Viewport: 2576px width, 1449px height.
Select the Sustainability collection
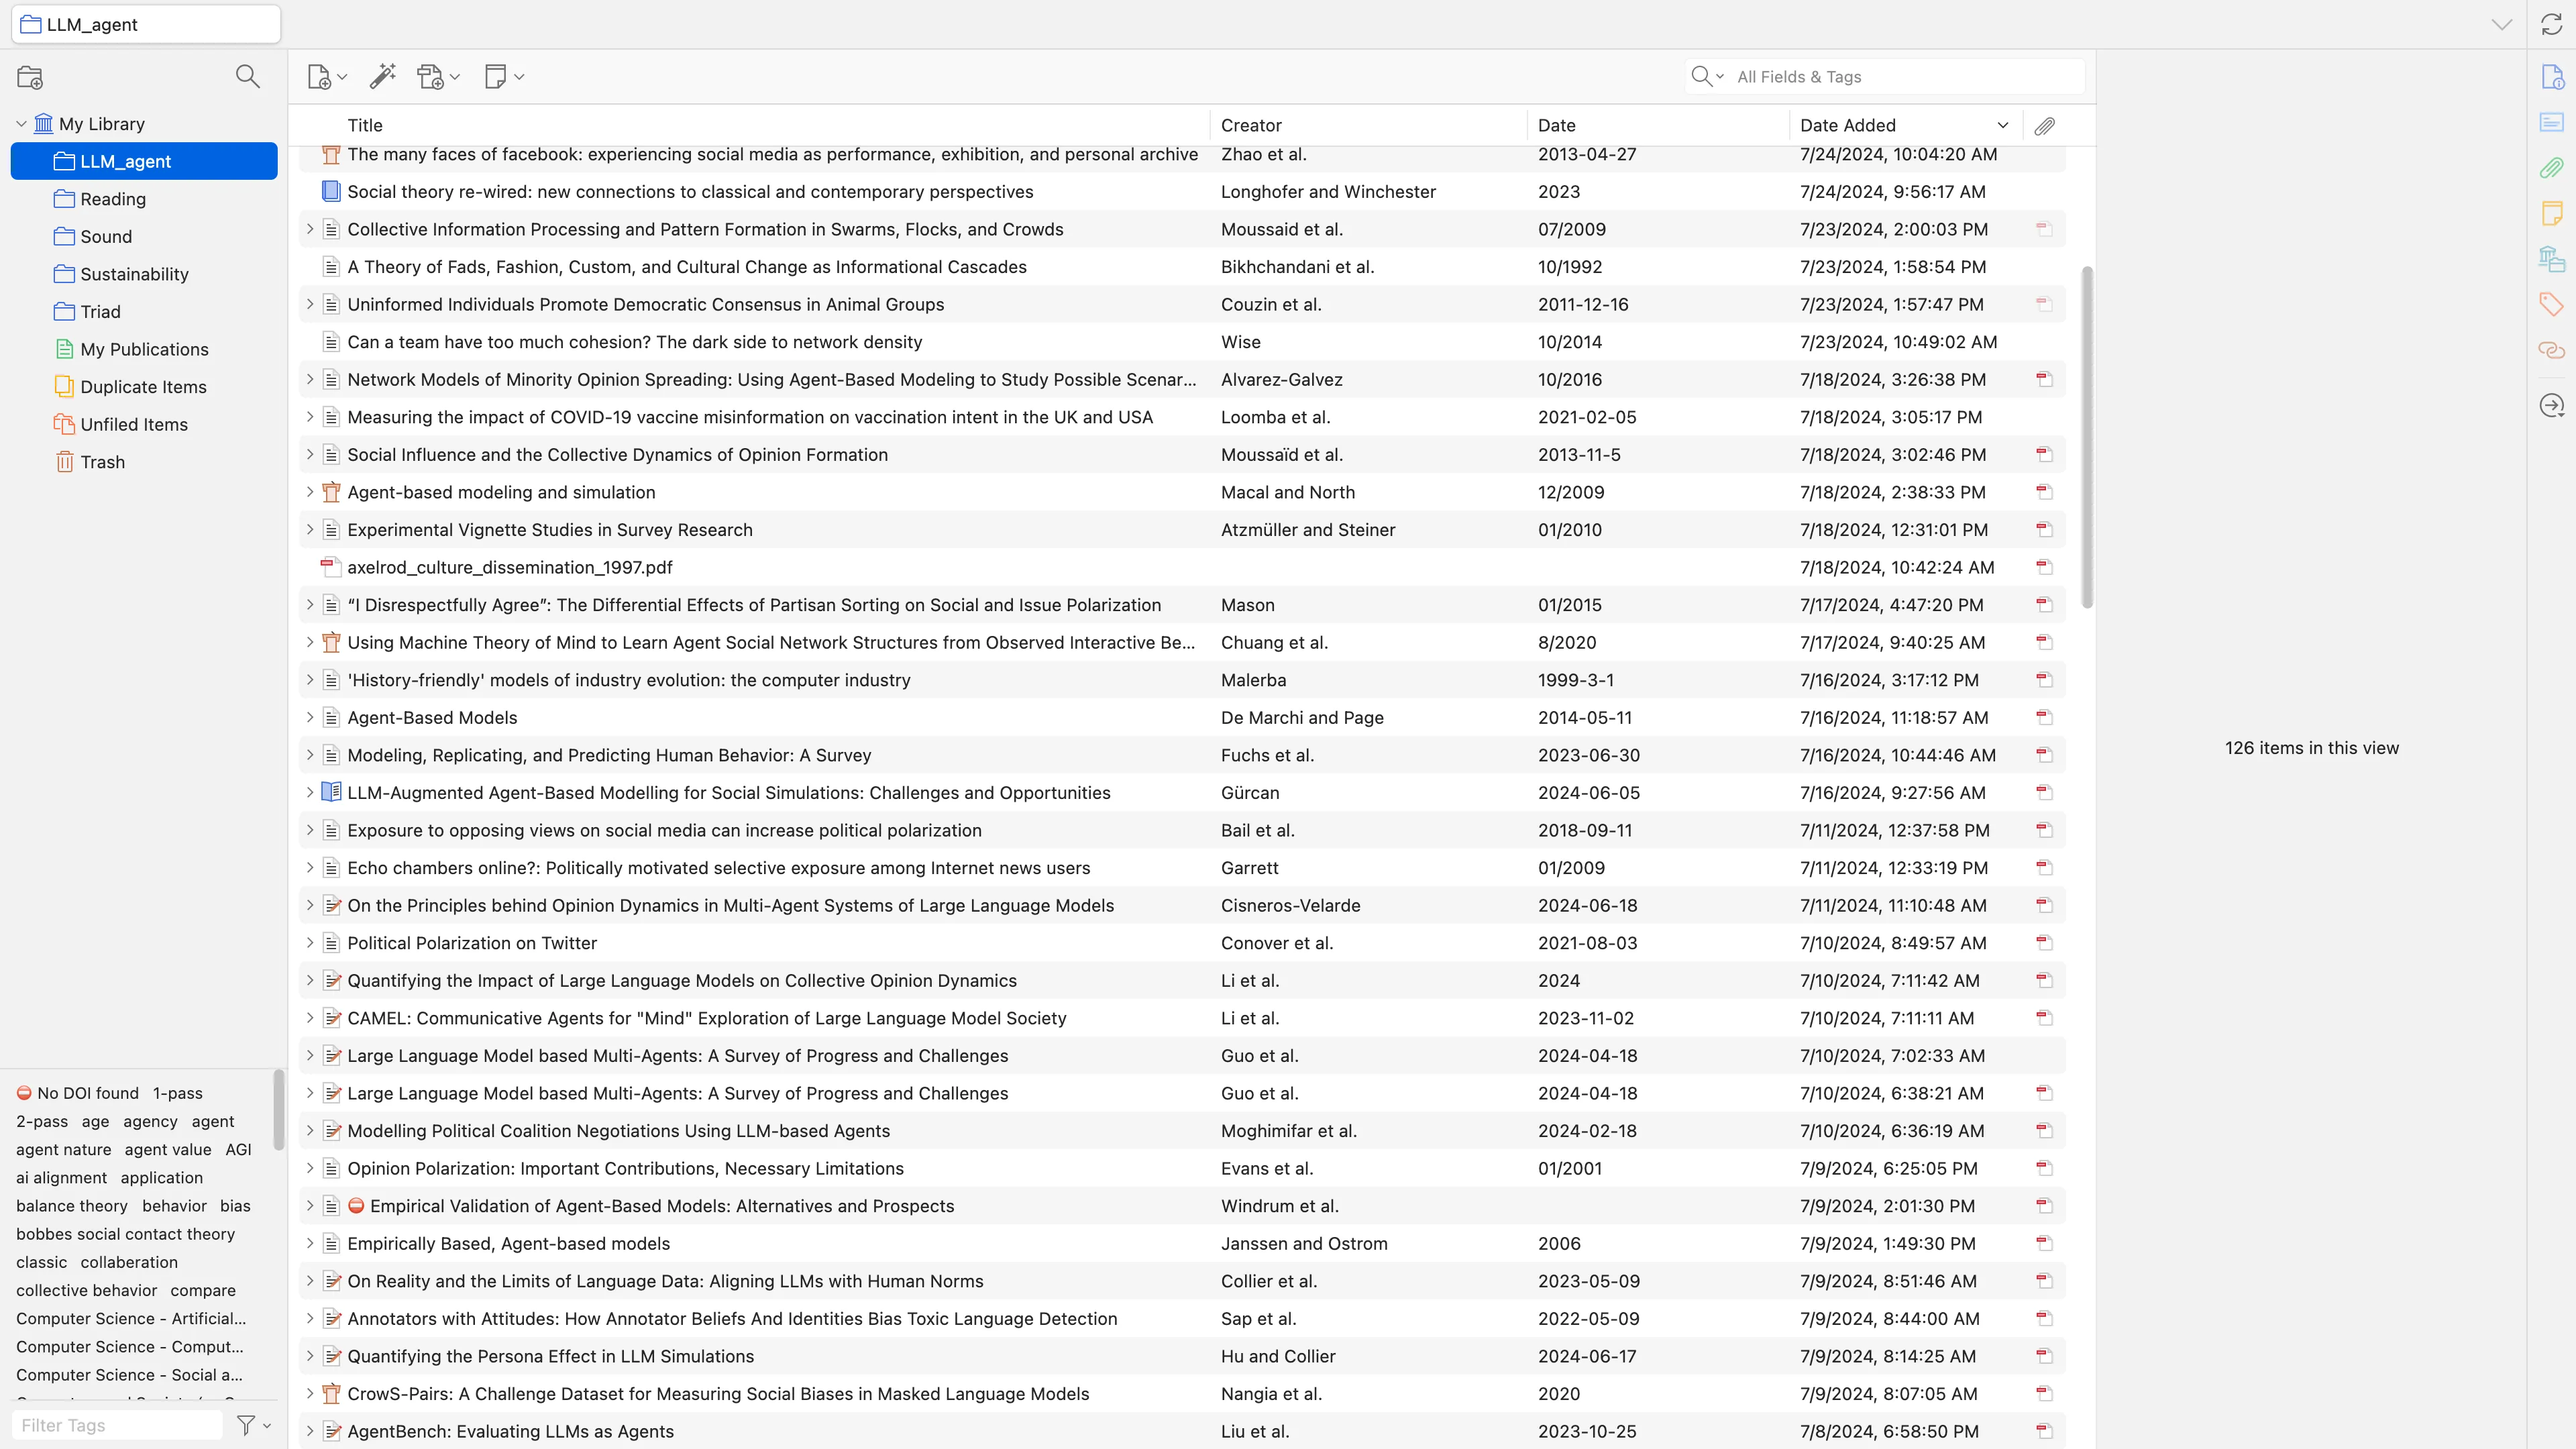coord(134,274)
